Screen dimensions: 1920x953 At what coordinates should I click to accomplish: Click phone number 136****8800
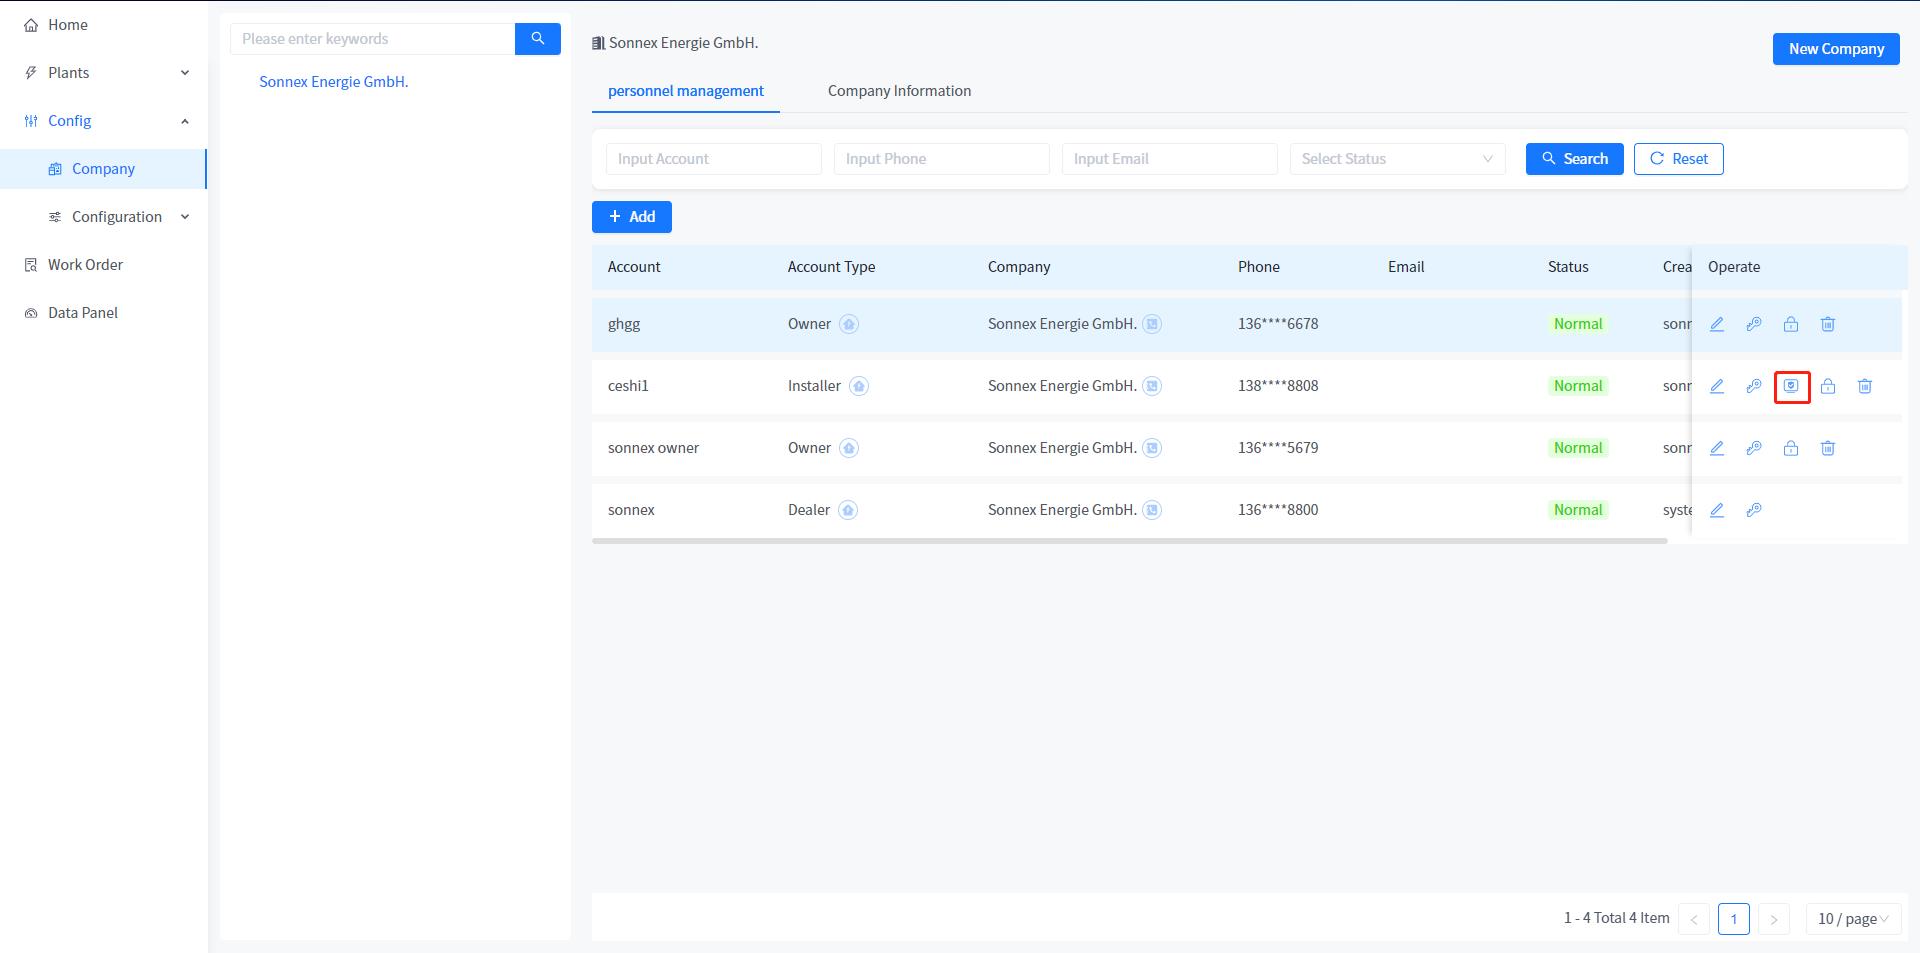tap(1278, 510)
